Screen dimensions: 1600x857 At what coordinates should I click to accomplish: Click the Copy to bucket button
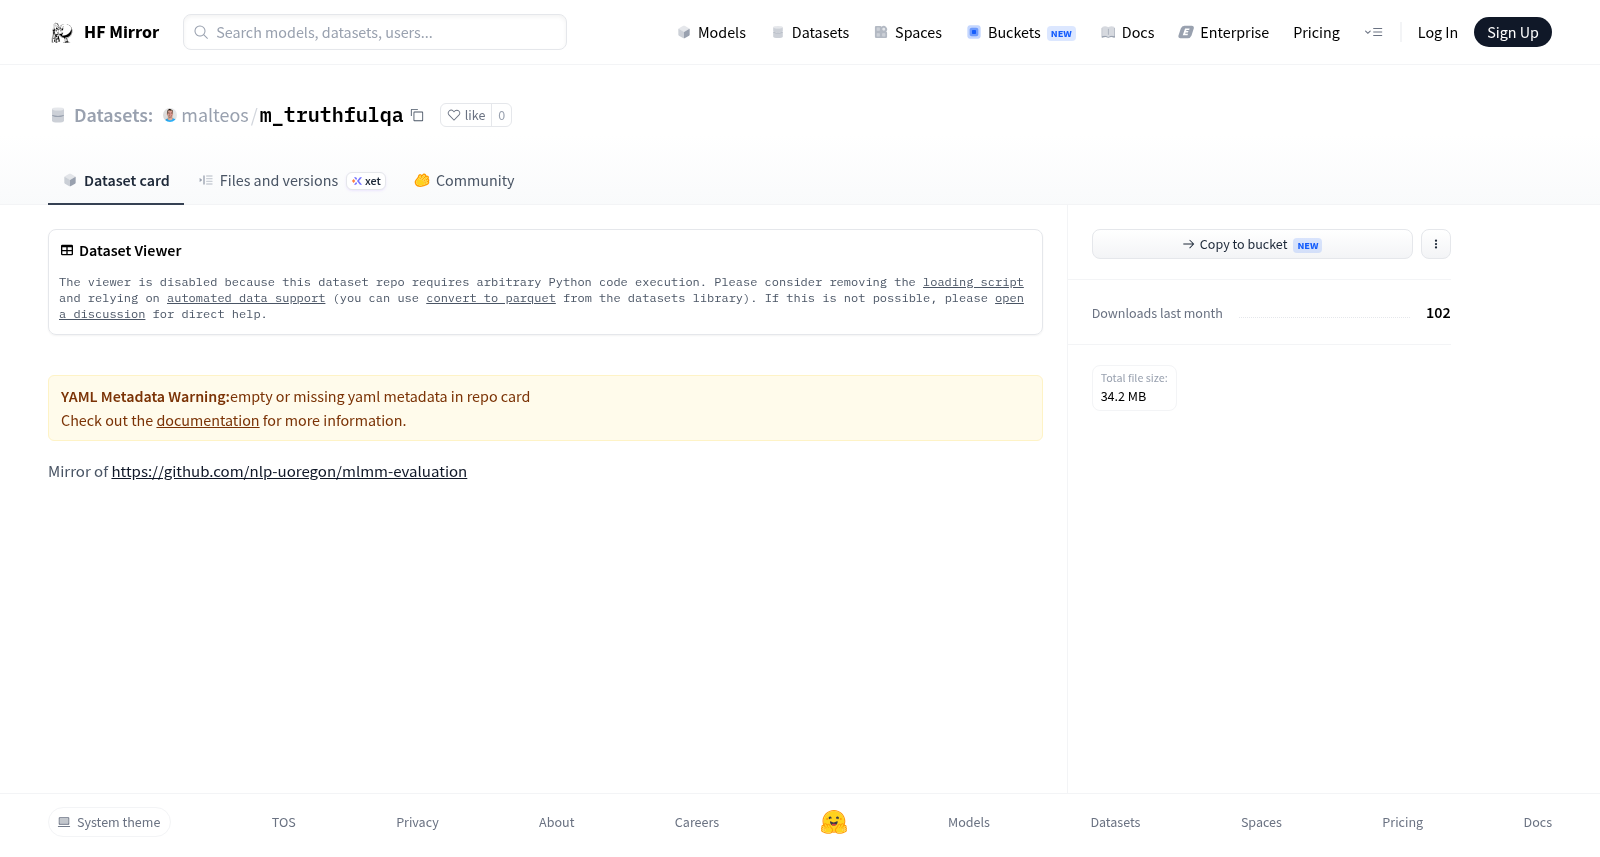[x=1252, y=244]
